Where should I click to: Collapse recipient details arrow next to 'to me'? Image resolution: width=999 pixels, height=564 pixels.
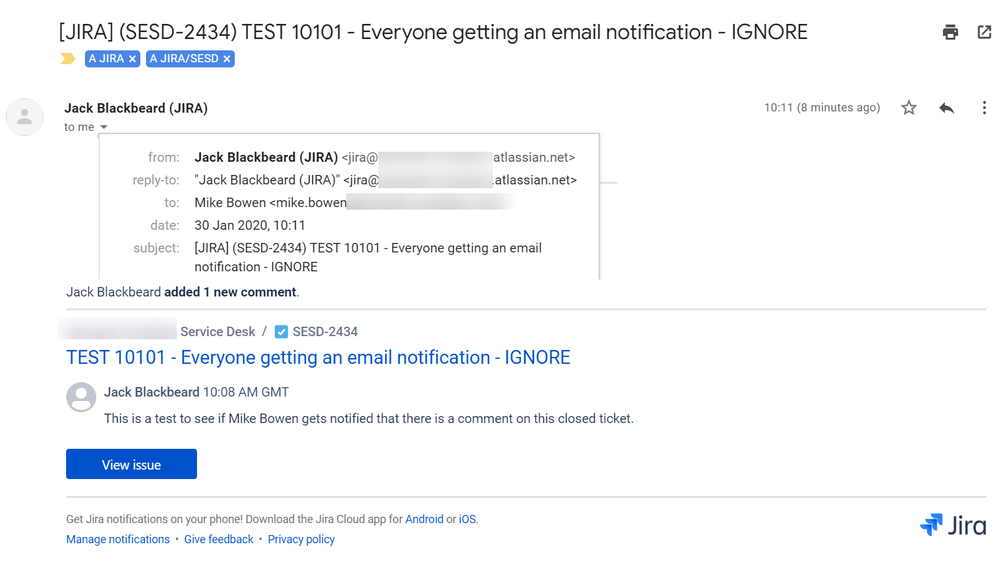104,127
